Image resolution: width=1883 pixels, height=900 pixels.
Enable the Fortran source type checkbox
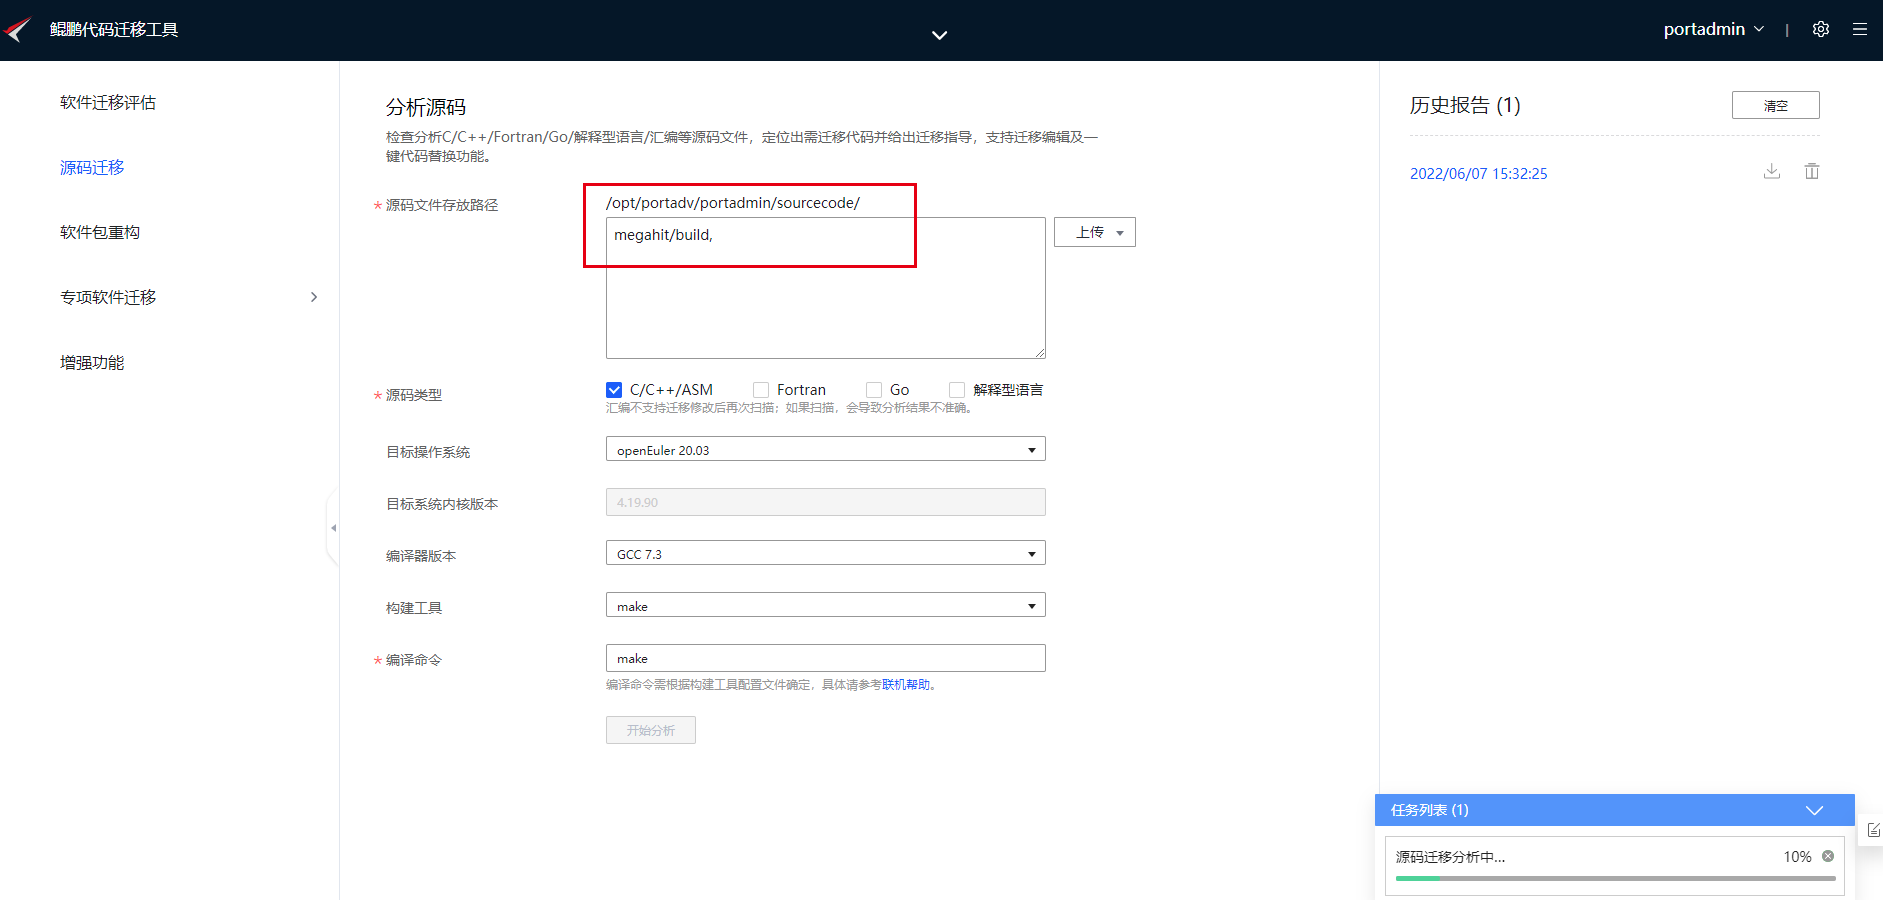[x=761, y=390]
